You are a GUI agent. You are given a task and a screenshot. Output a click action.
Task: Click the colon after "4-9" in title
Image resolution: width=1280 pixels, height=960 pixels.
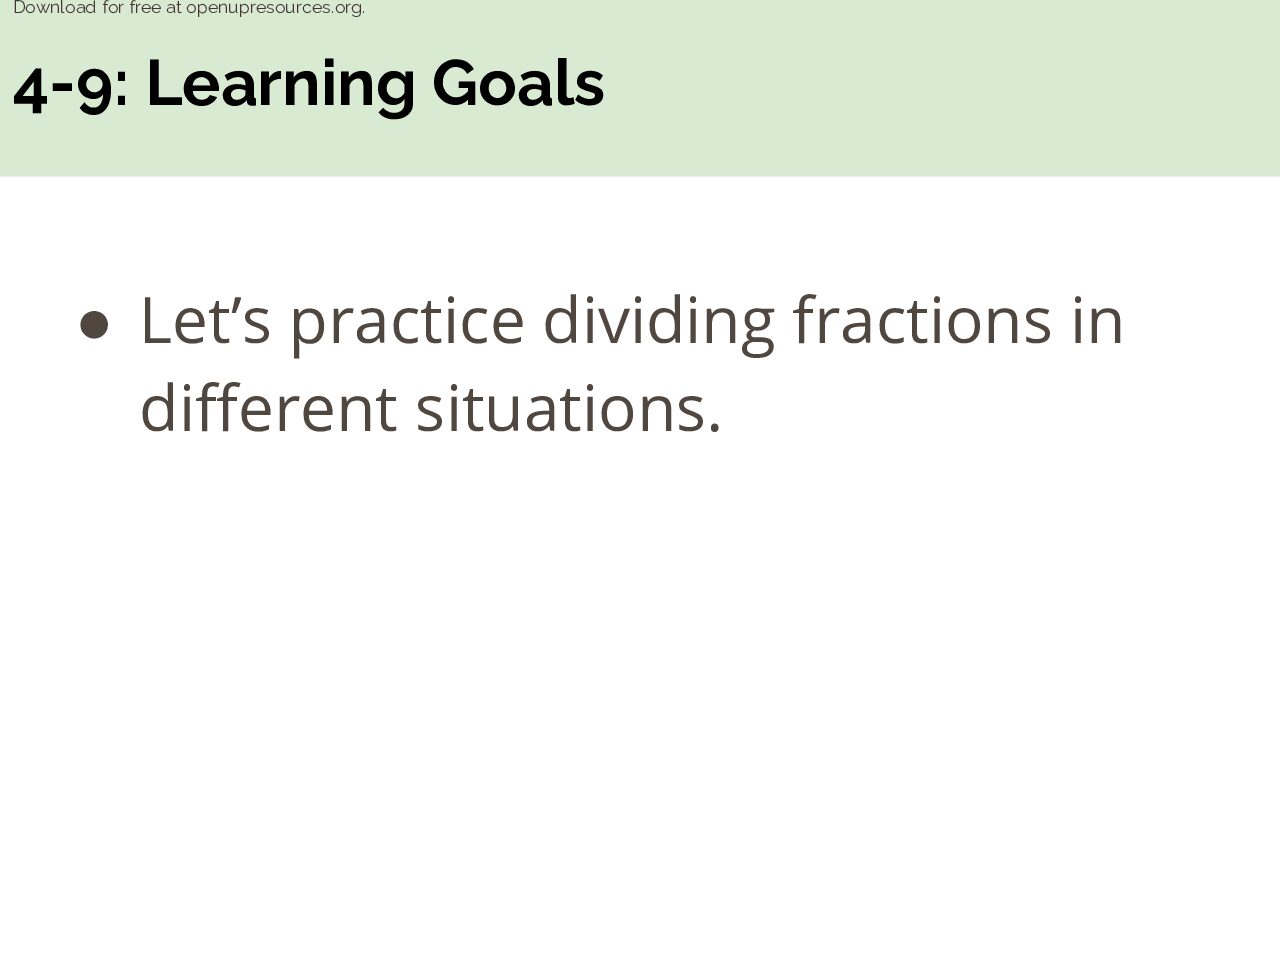[x=122, y=89]
